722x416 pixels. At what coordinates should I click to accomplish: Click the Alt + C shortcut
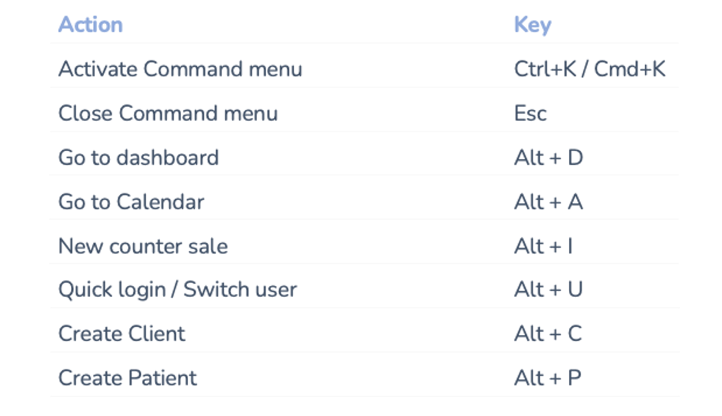(x=548, y=334)
